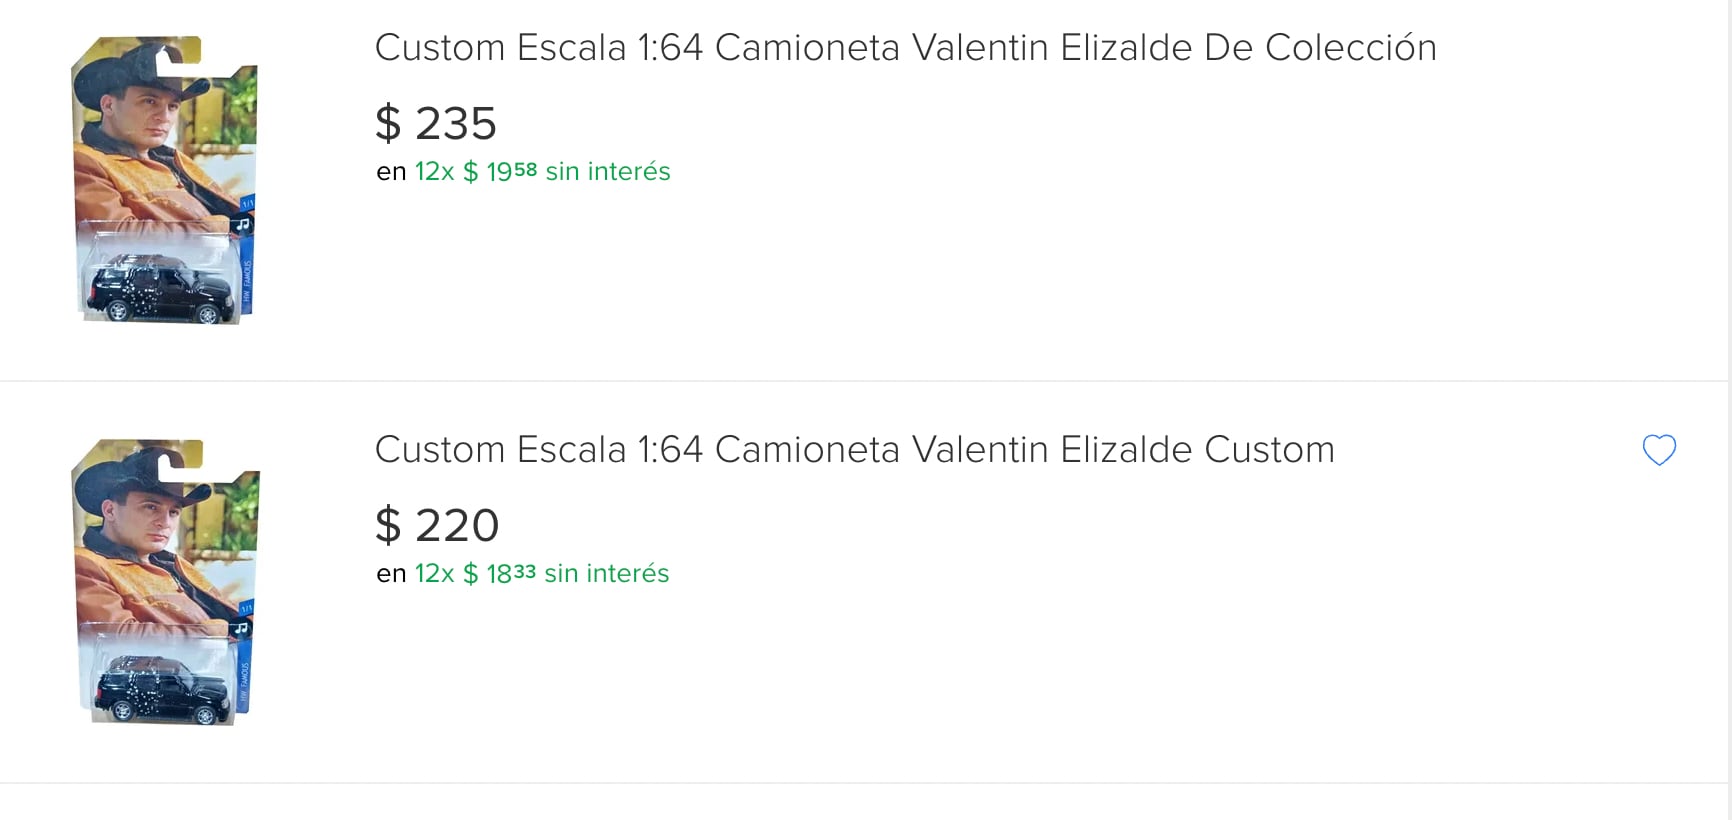Open the 'Valentin Elizalde De Colección' listing title

click(x=905, y=47)
